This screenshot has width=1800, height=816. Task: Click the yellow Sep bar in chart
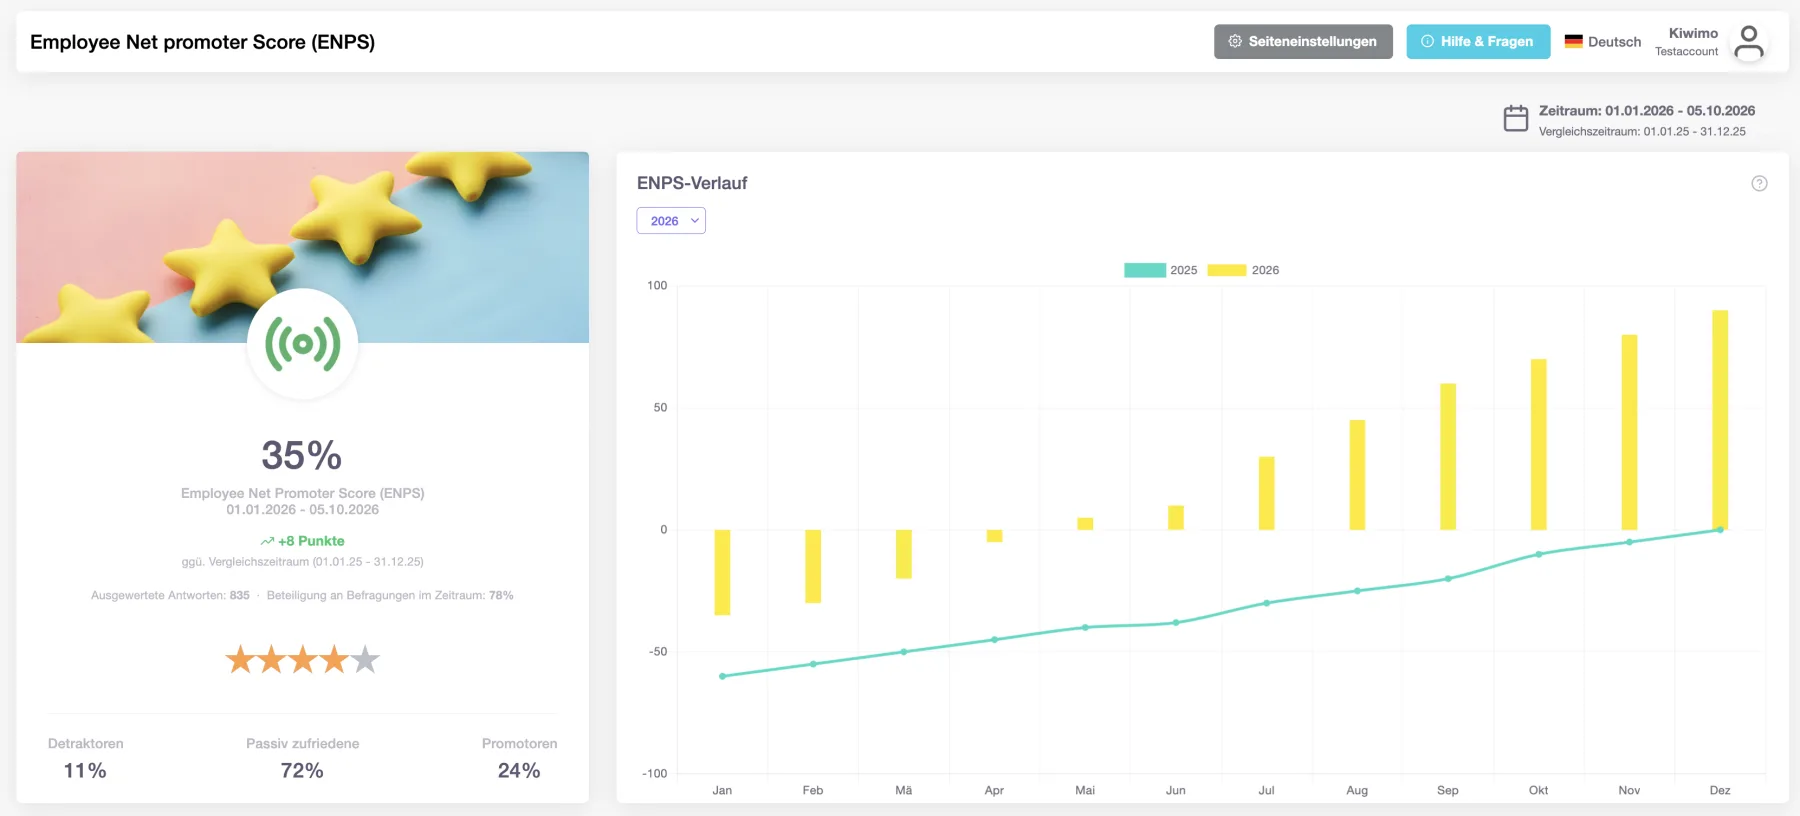[1448, 457]
